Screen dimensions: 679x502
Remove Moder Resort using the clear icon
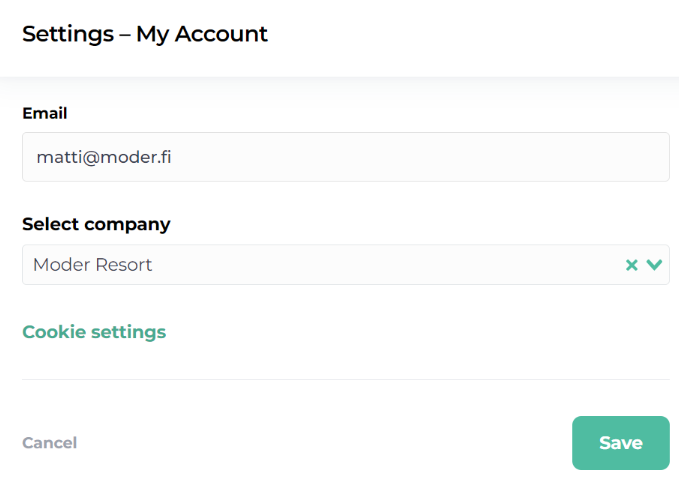(631, 265)
